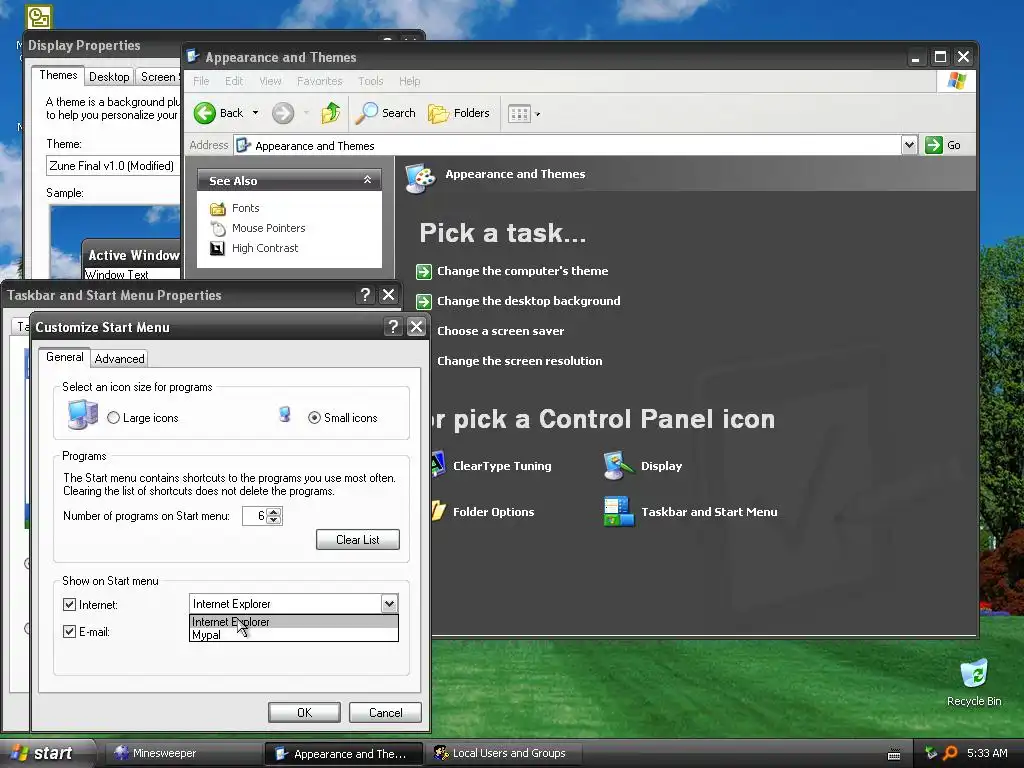Select the General tab in Customize Start Menu
Viewport: 1024px width, 768px height.
[65, 357]
